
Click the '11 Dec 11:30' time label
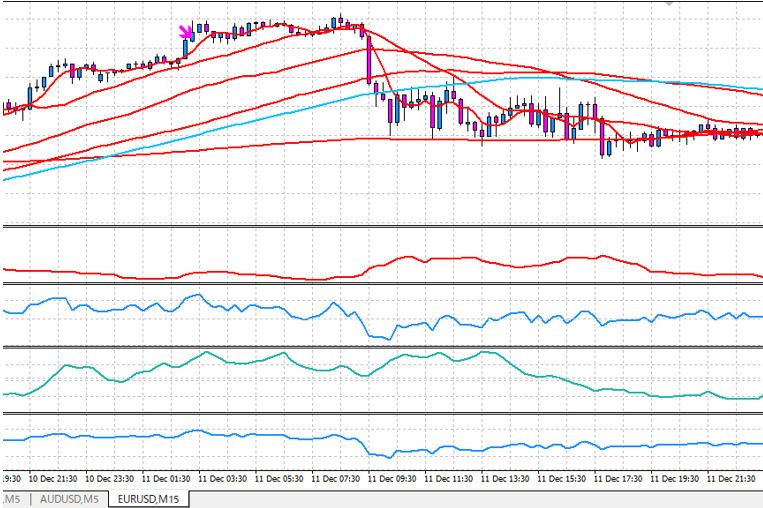click(448, 479)
